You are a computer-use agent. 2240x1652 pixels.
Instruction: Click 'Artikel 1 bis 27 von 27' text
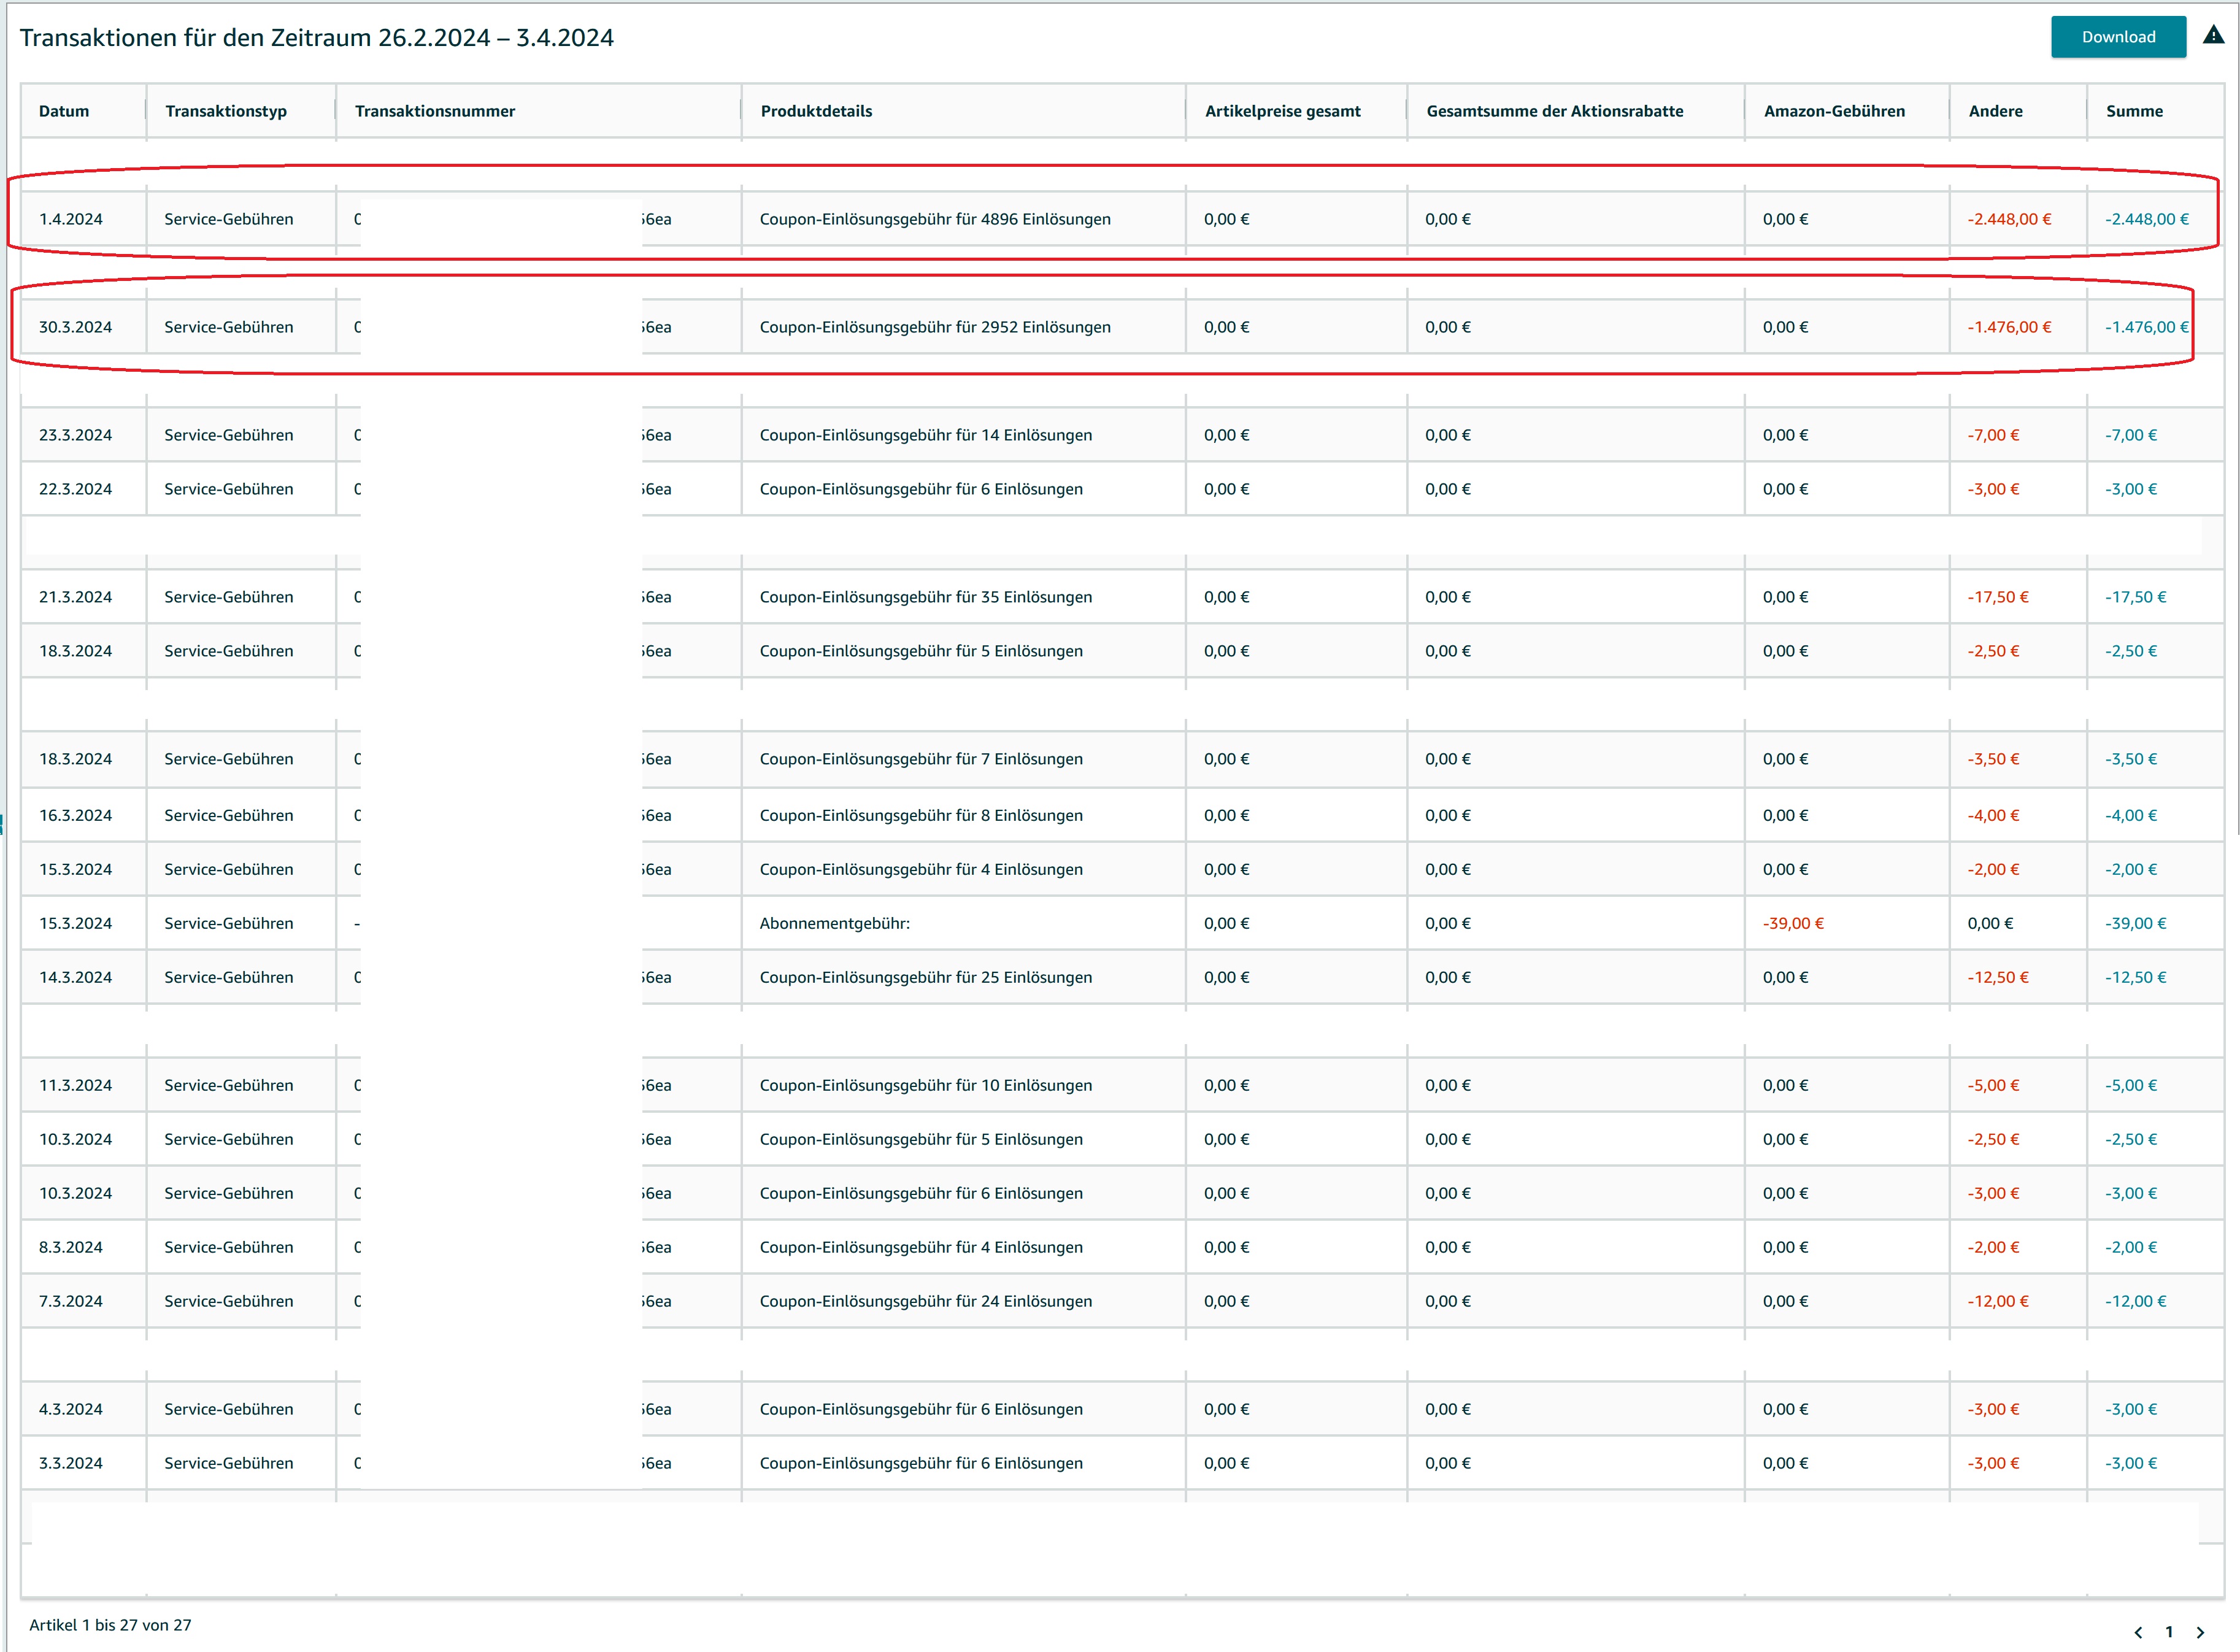[x=110, y=1625]
